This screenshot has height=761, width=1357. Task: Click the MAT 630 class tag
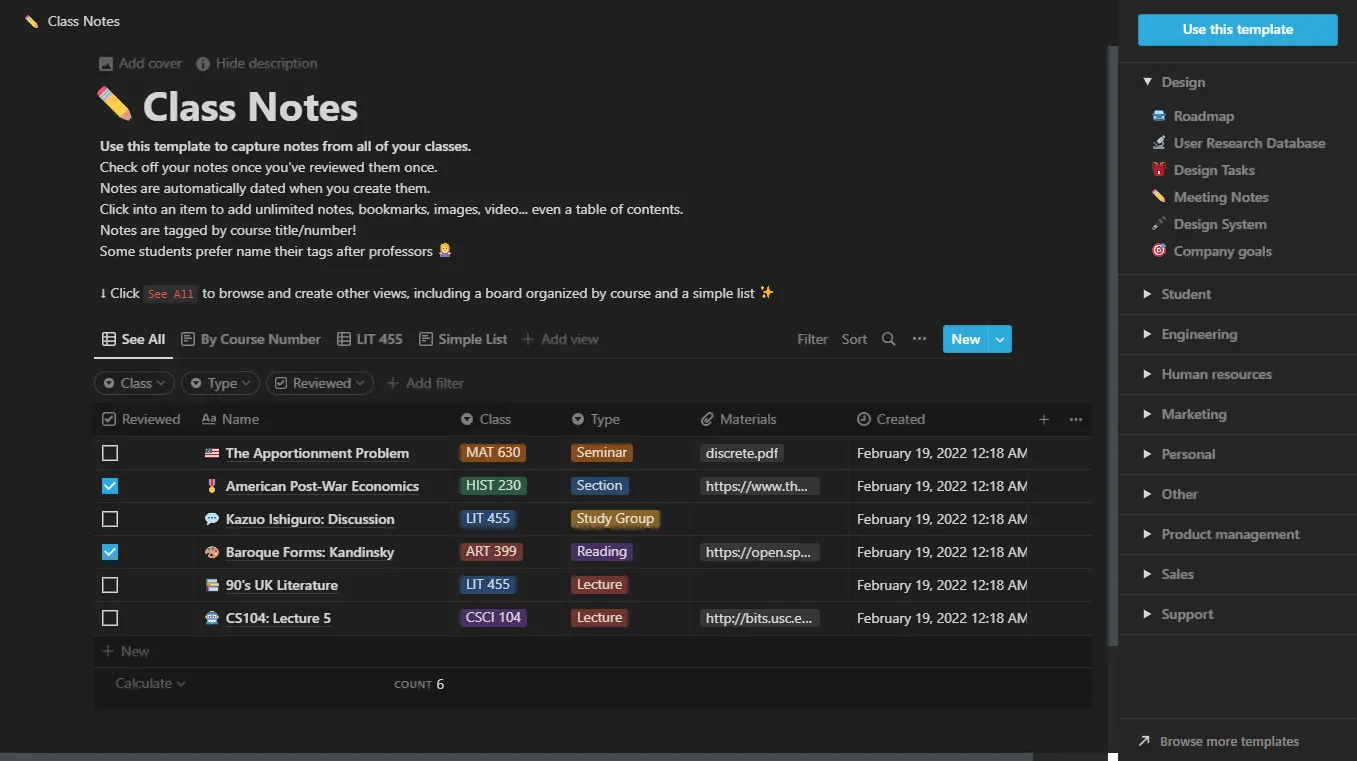pos(493,452)
